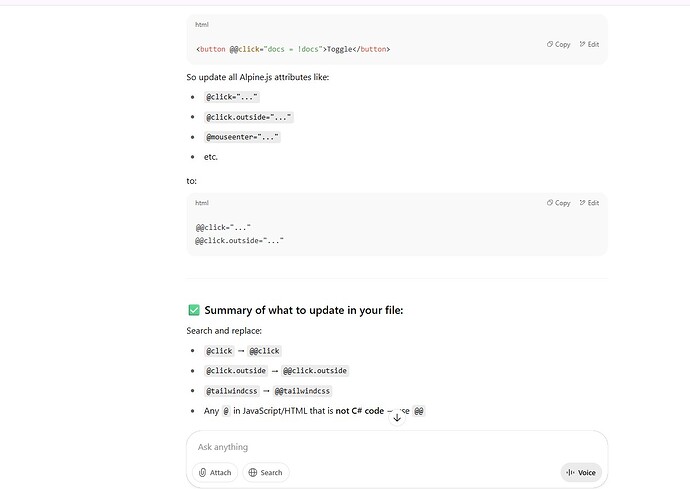Image resolution: width=690 pixels, height=489 pixels.
Task: Click the globe icon in Search button
Action: [x=253, y=472]
